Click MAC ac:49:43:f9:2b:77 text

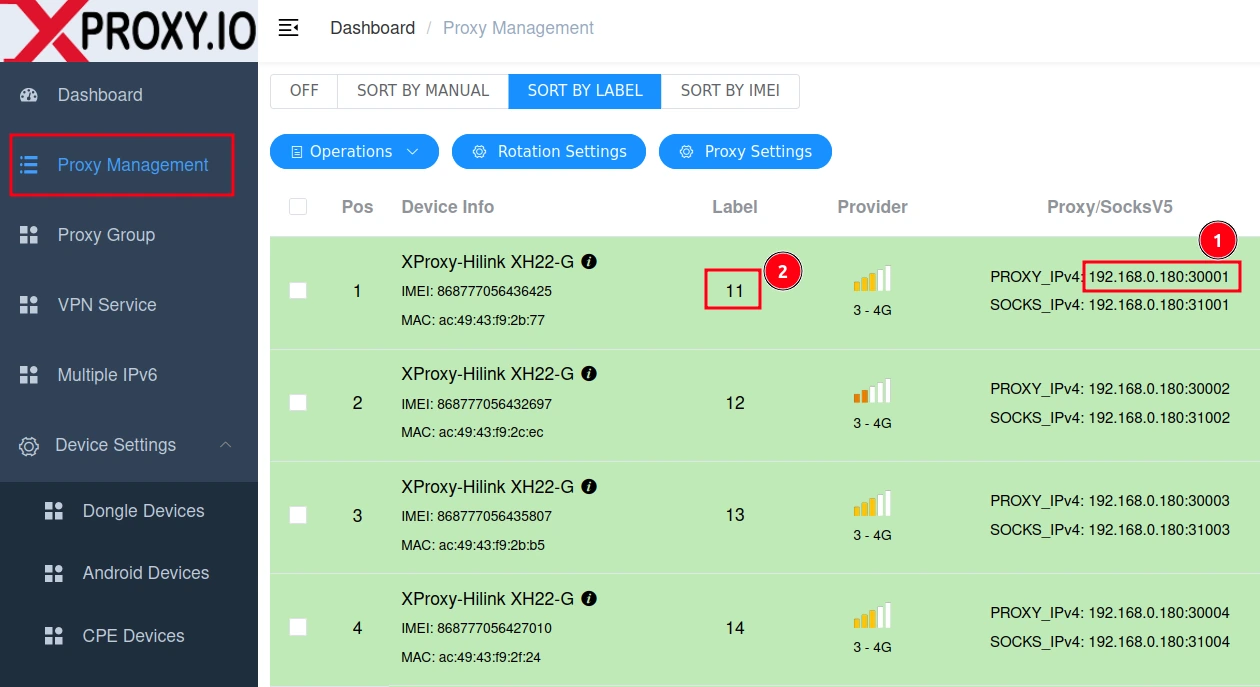pyautogui.click(x=472, y=321)
